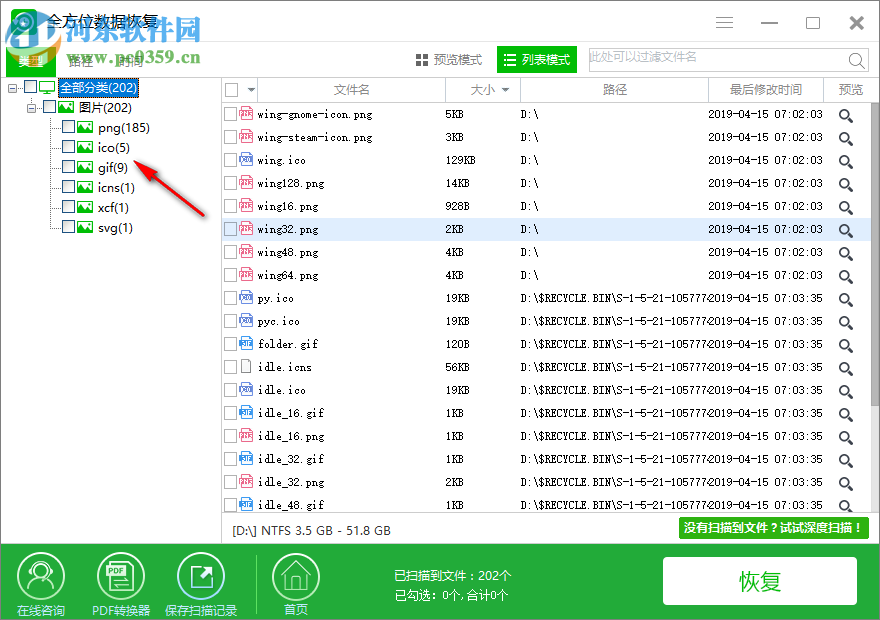Tick the gif(9) category checkbox
Image resolution: width=880 pixels, height=620 pixels.
coord(70,167)
